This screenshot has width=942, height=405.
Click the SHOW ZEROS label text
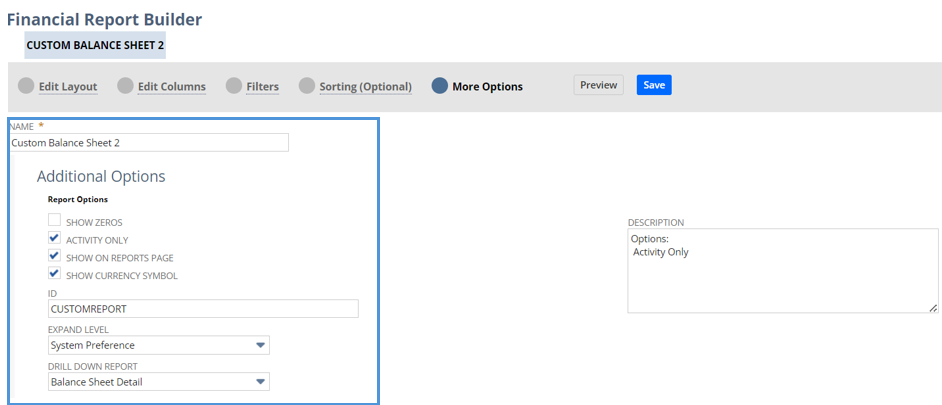coord(94,223)
